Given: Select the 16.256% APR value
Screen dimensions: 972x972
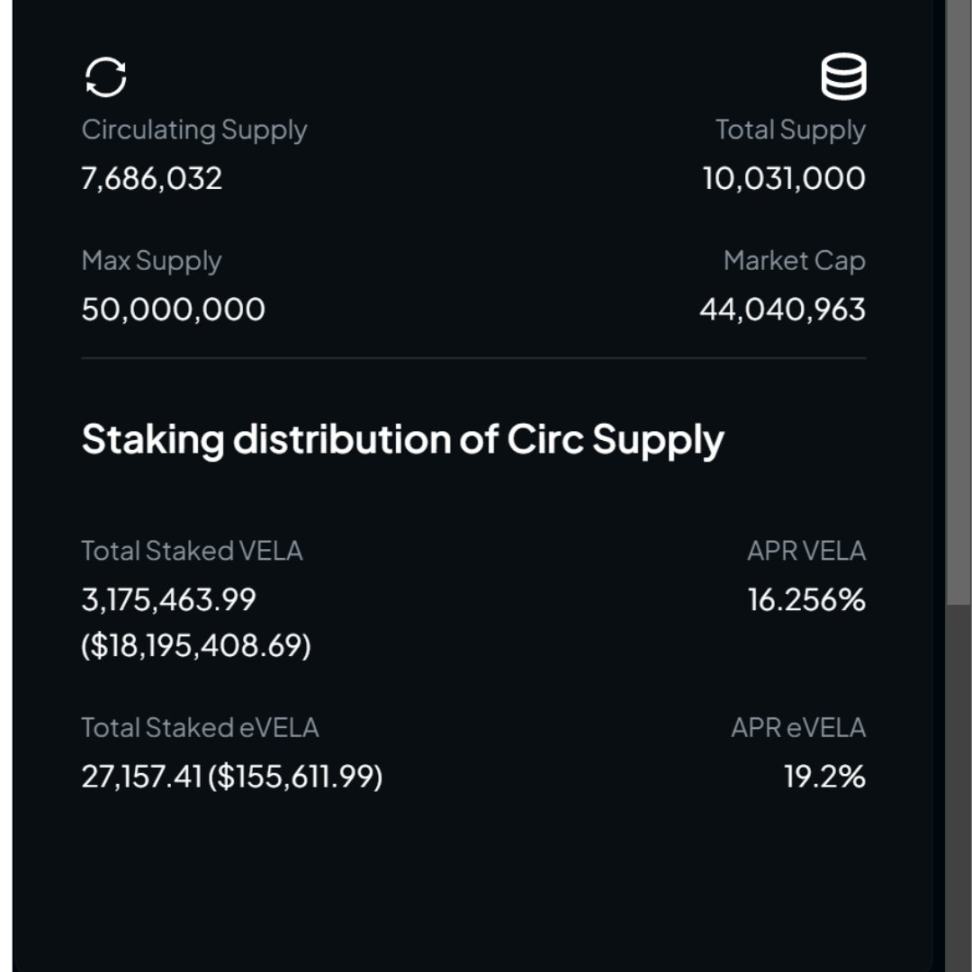Looking at the screenshot, I should click(x=806, y=600).
